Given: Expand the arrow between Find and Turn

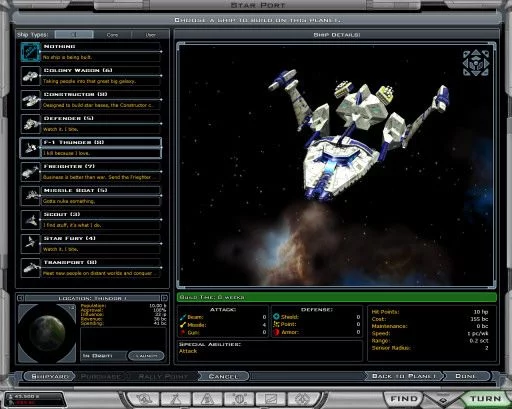Looking at the screenshot, I should coord(442,399).
